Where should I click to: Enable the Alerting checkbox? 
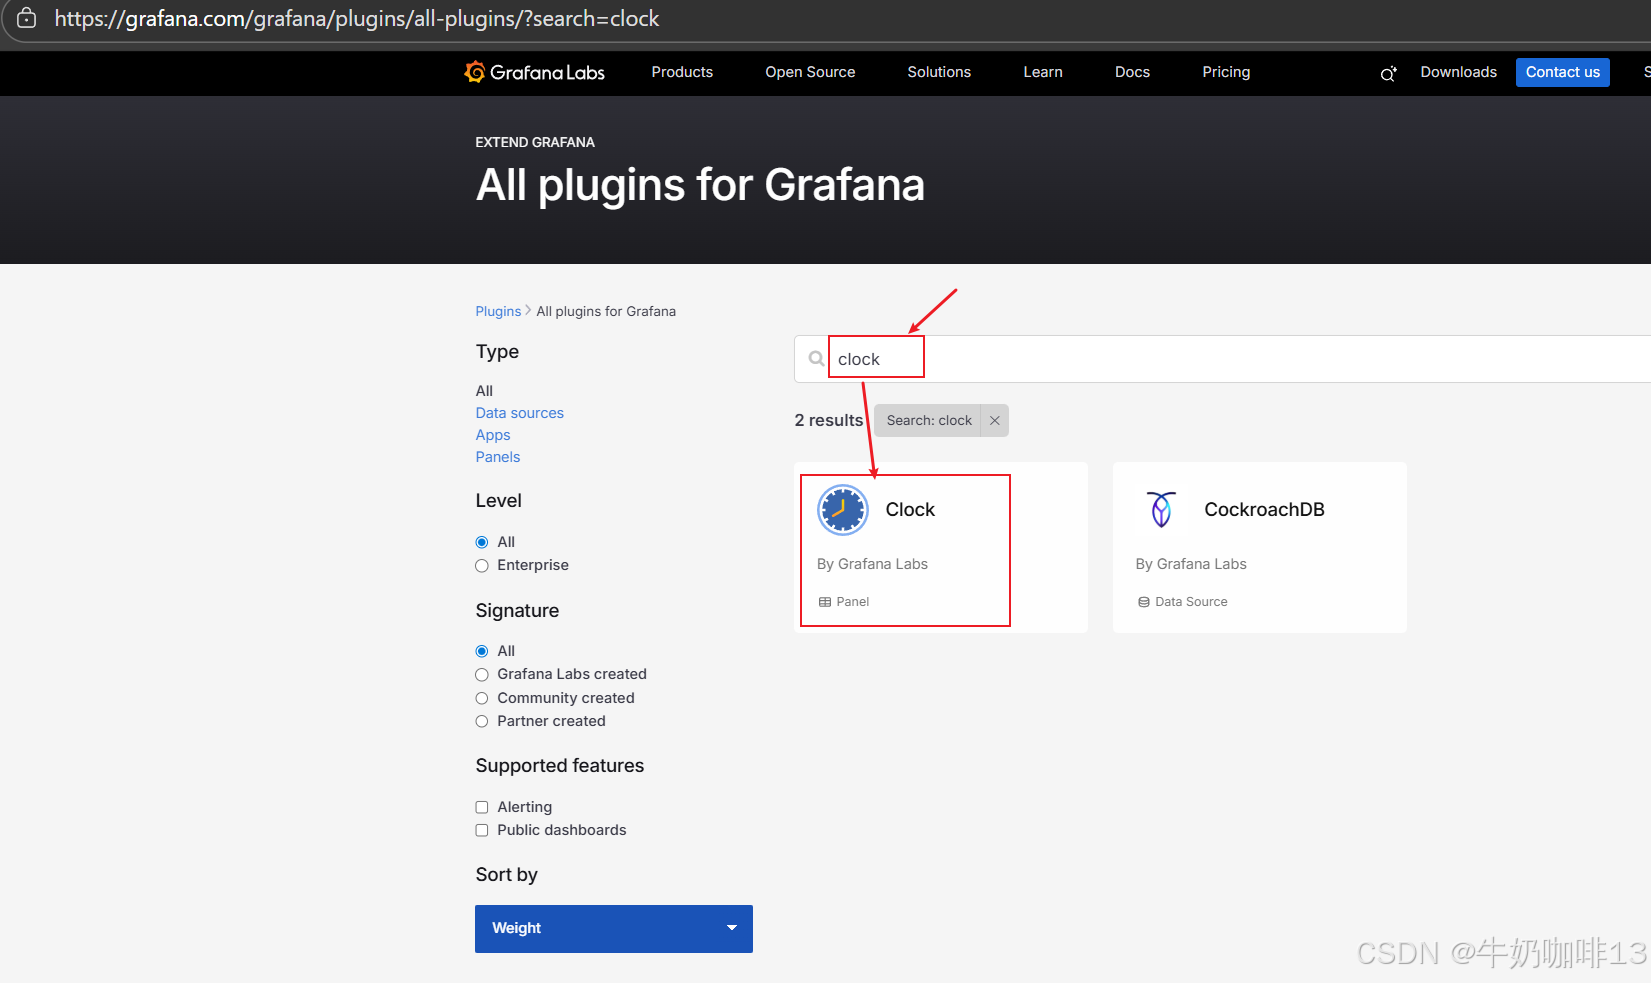click(x=482, y=807)
